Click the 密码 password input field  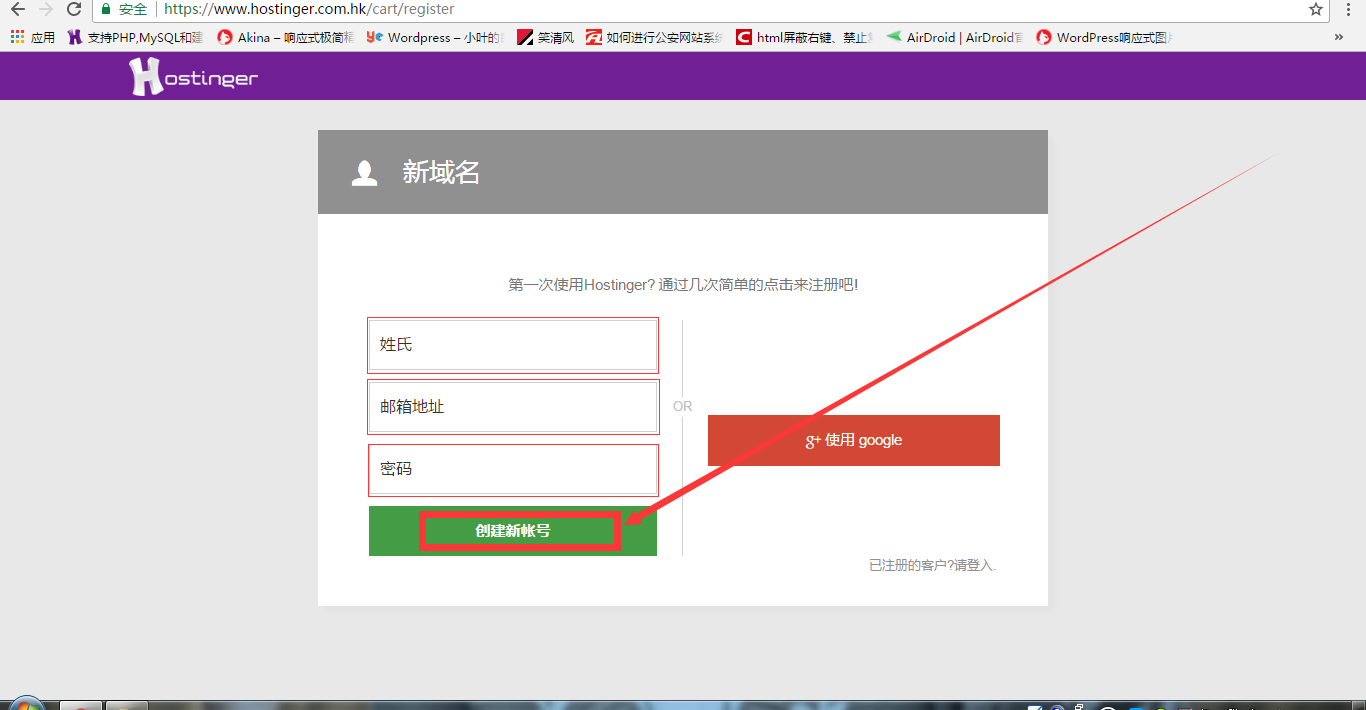[513, 470]
